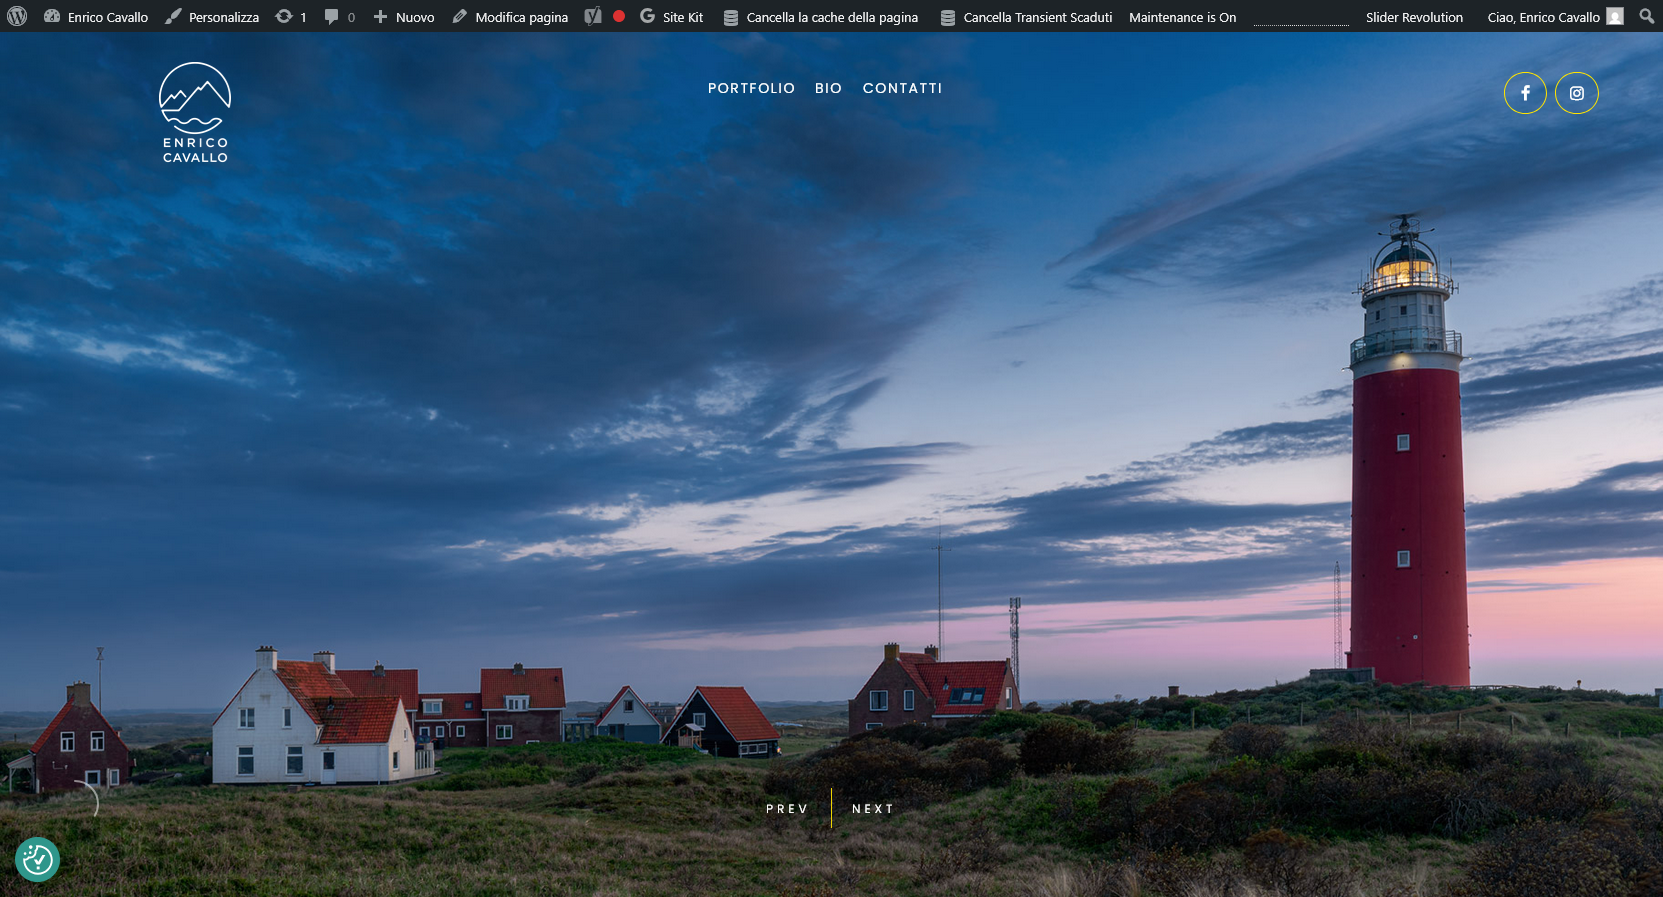
Task: Click the NEXT slide button
Action: tap(872, 809)
